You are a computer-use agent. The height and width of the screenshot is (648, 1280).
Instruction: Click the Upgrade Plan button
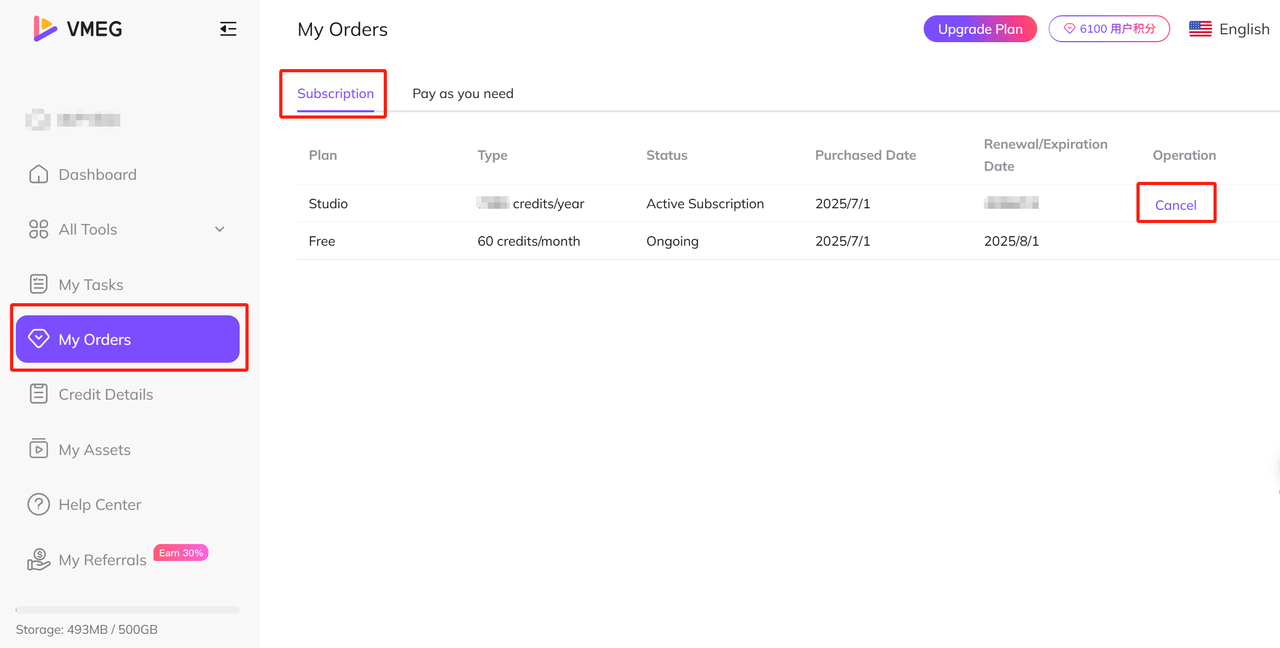(980, 29)
